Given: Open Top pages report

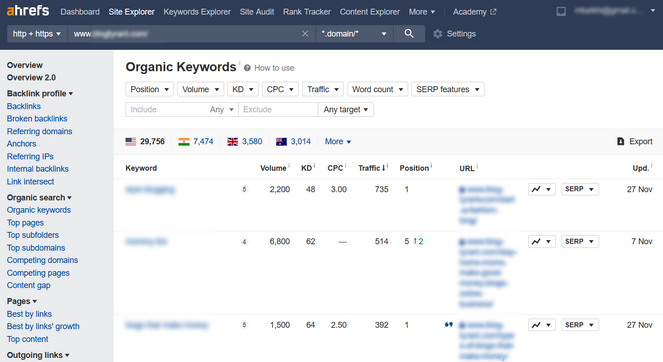Looking at the screenshot, I should [x=25, y=223].
